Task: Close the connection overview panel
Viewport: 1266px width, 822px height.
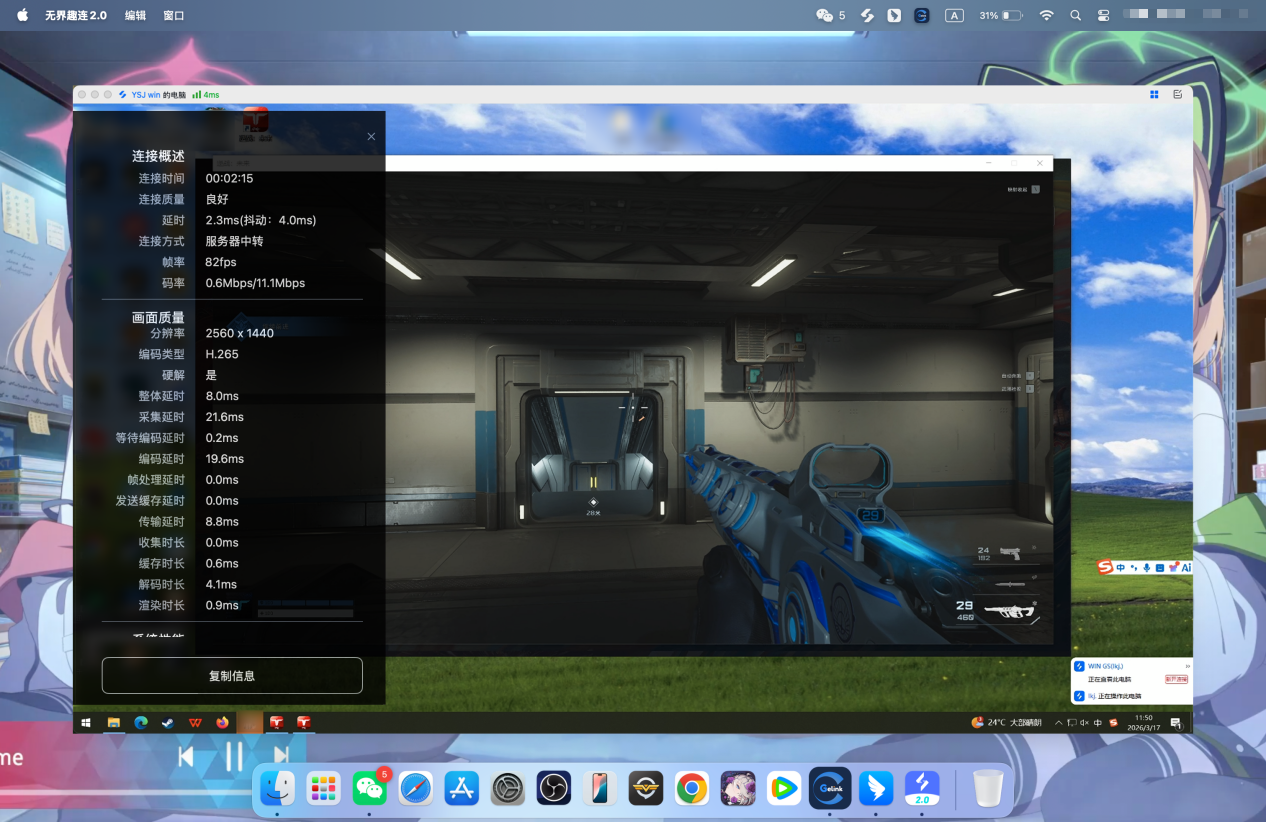Action: (371, 137)
